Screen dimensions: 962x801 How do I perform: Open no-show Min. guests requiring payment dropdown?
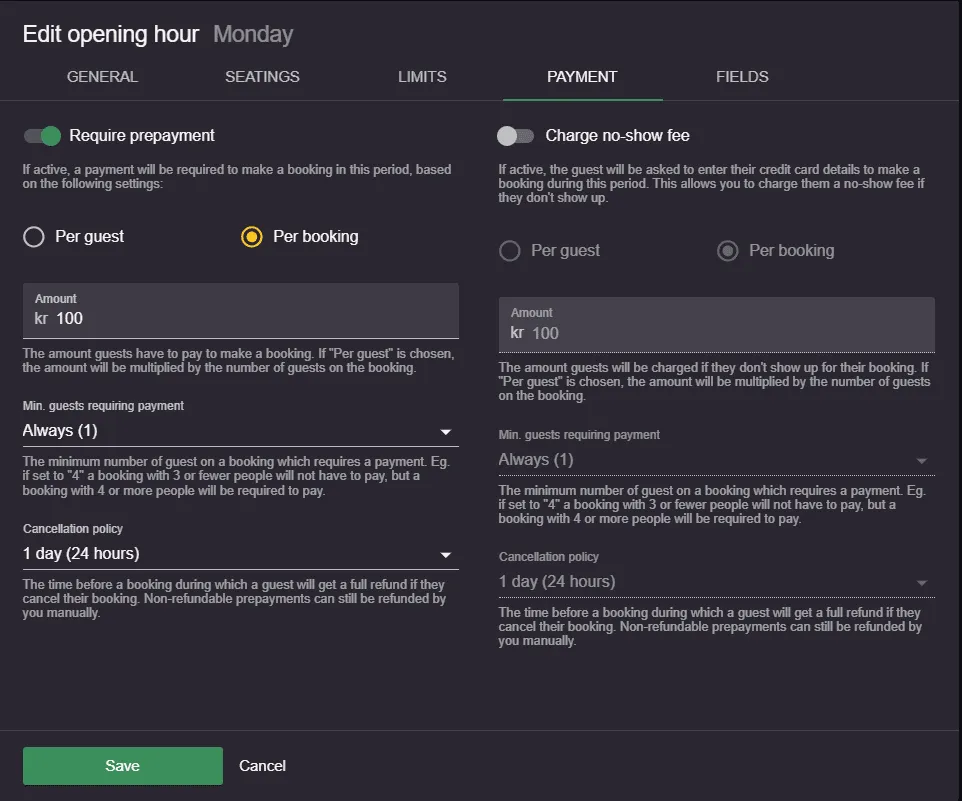(x=717, y=460)
